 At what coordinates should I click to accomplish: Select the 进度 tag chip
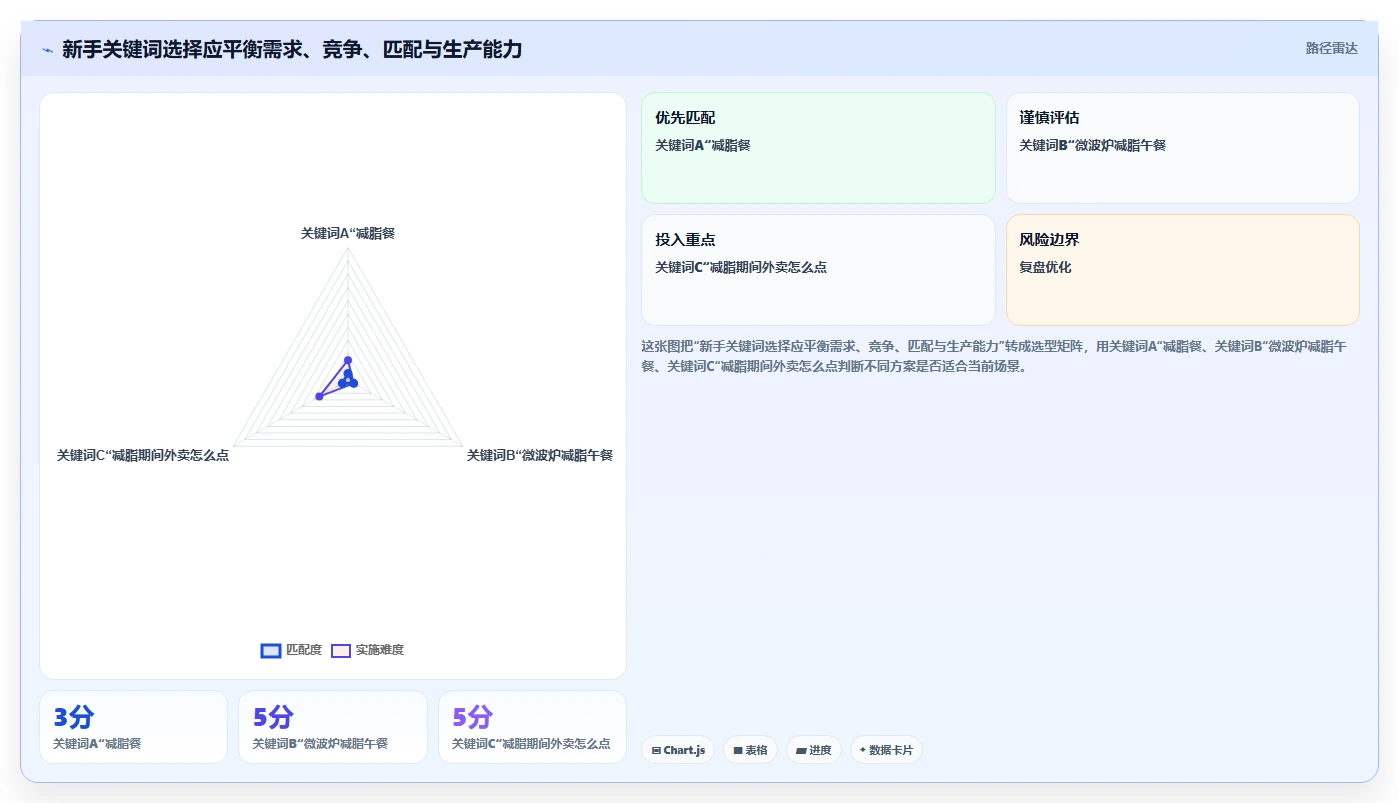(813, 750)
